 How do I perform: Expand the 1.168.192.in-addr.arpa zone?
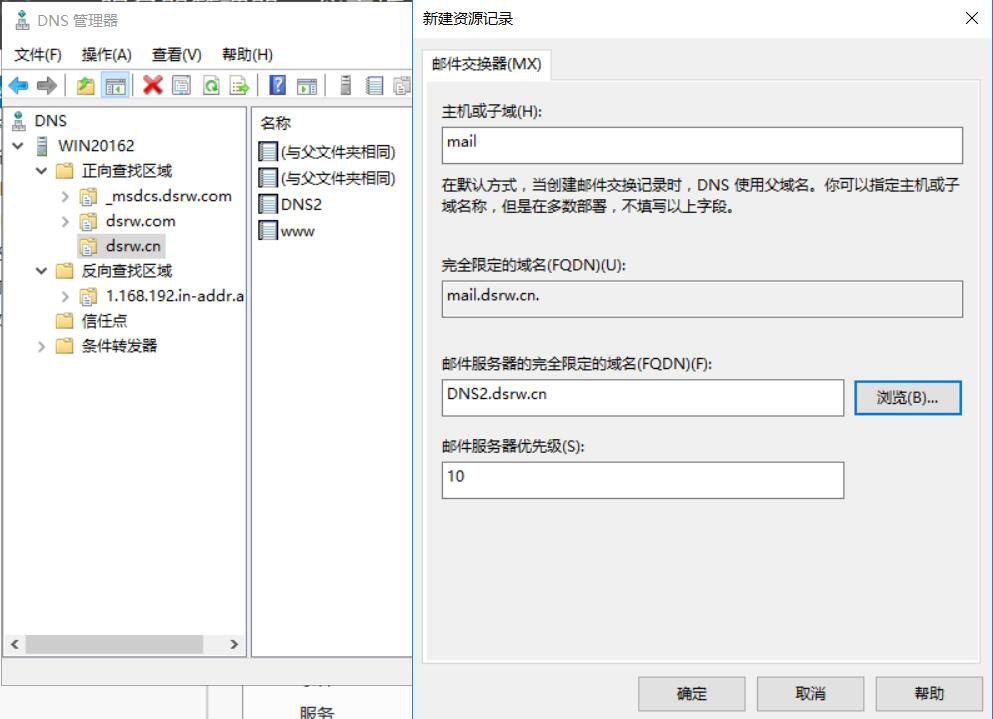click(65, 296)
